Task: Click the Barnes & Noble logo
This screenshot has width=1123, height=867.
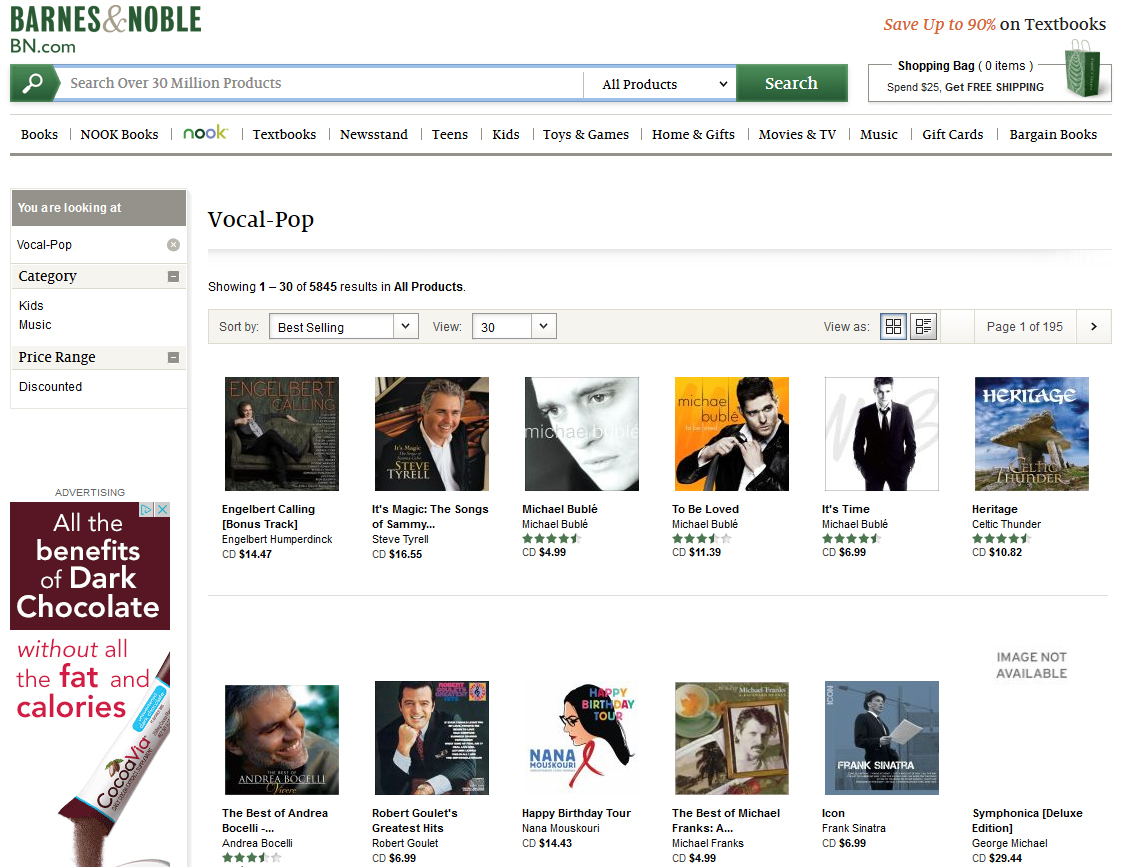Action: [x=104, y=27]
